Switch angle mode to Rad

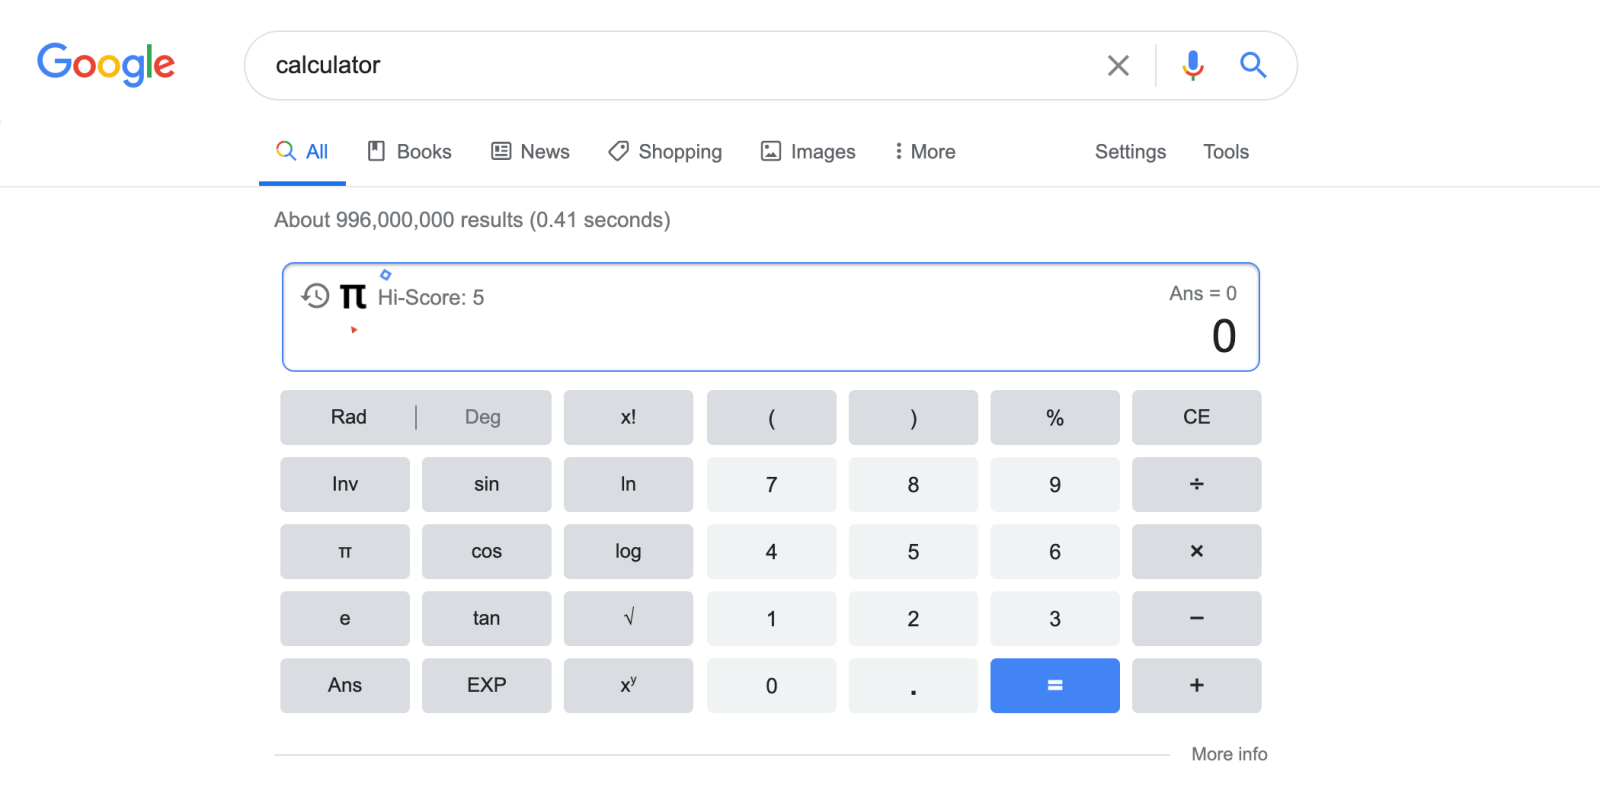[x=349, y=417]
